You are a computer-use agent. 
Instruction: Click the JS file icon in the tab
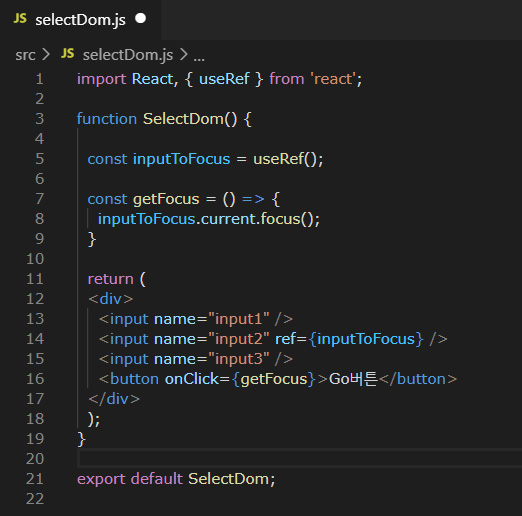pos(20,19)
